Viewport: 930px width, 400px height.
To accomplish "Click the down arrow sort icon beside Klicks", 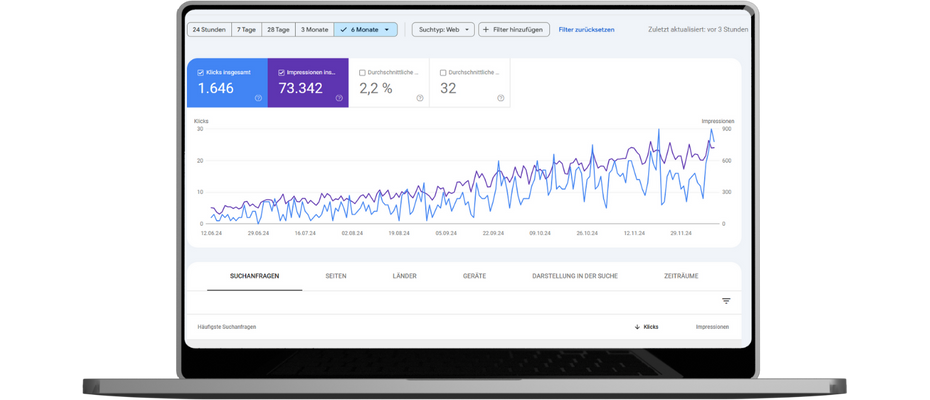I will pos(637,327).
